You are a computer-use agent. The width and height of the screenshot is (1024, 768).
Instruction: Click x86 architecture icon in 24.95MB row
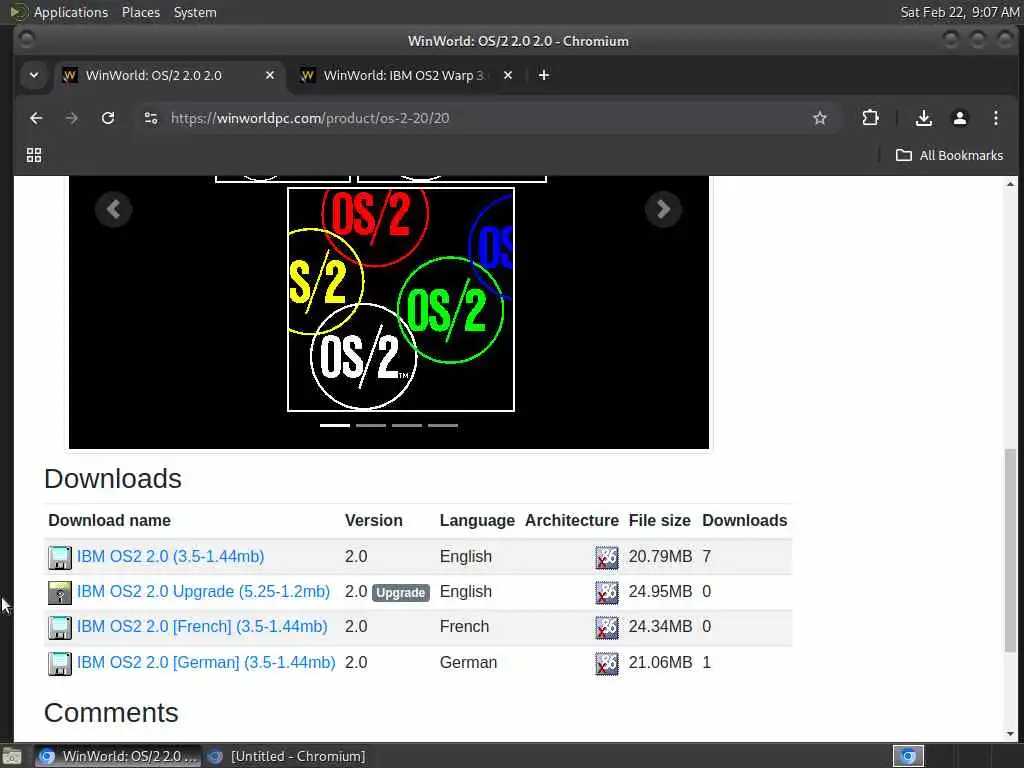coord(607,593)
